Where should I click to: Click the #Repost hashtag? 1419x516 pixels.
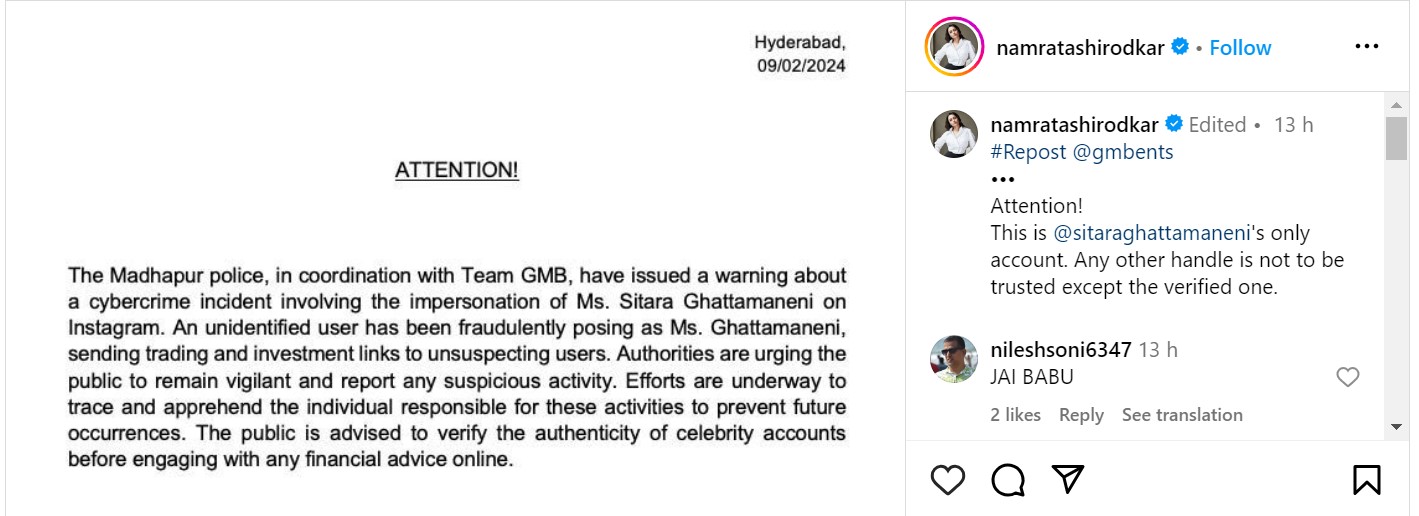point(1028,152)
